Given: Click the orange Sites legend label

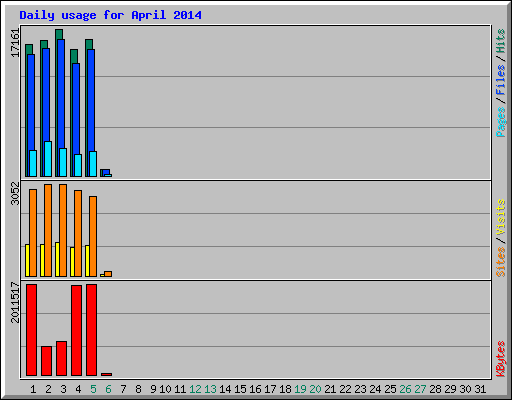Looking at the screenshot, I should coord(501,262).
